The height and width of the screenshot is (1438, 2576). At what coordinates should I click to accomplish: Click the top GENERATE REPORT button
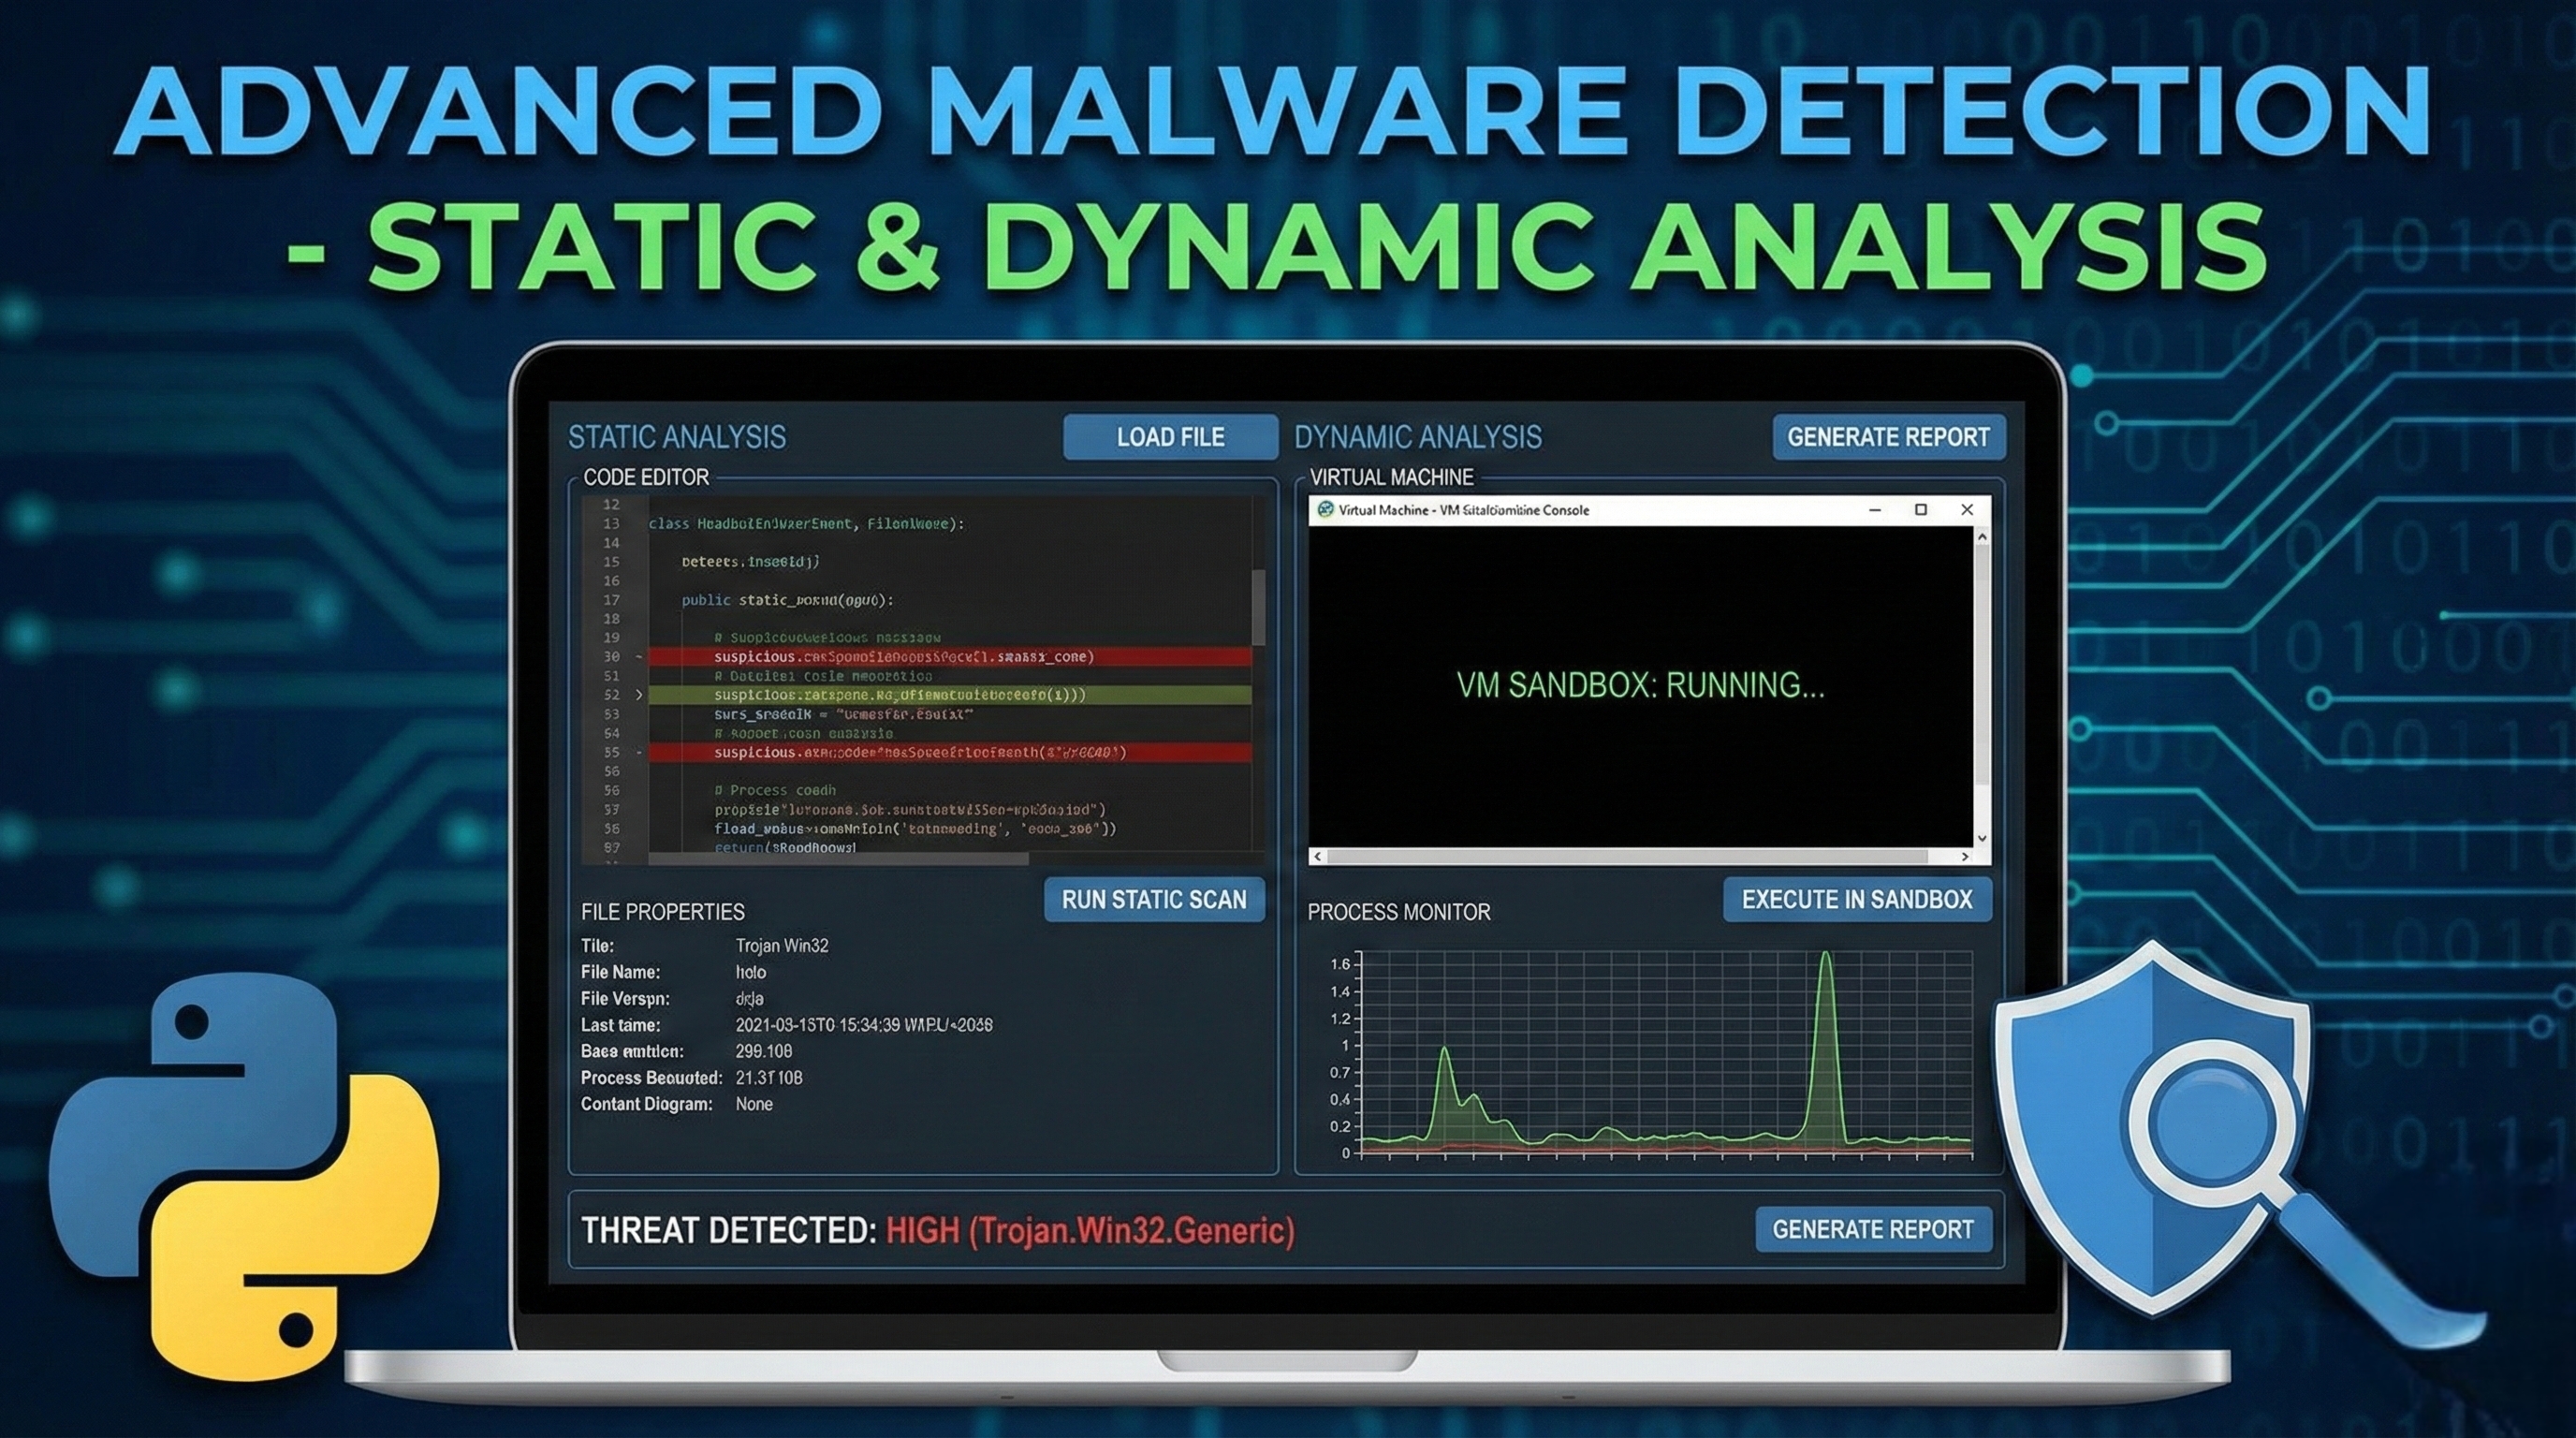coord(1888,437)
